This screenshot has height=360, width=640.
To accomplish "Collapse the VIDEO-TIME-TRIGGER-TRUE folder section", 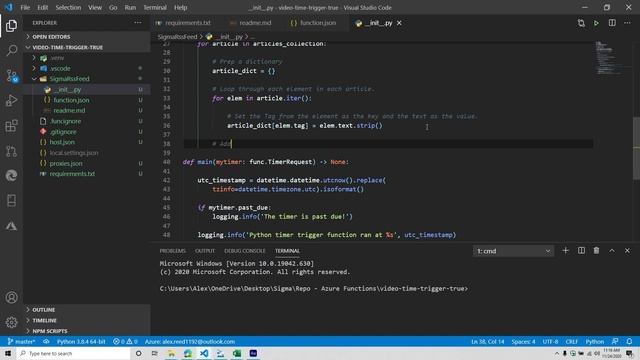I will [87, 47].
